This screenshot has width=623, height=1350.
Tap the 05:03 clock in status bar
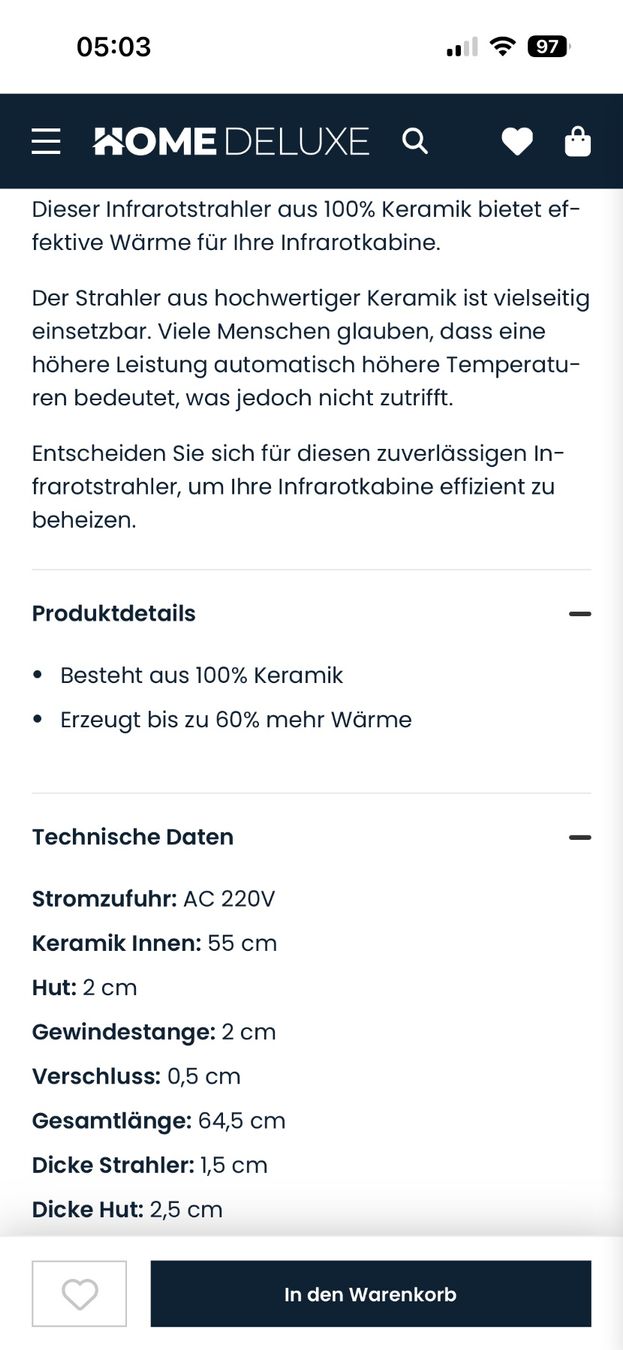pos(114,47)
